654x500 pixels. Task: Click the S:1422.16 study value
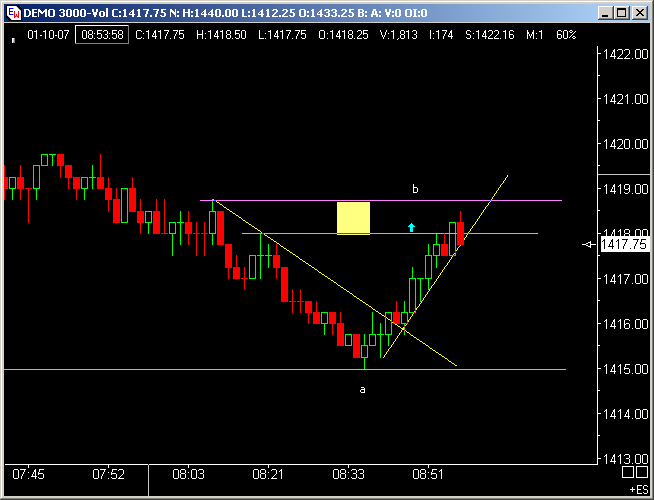[x=490, y=35]
